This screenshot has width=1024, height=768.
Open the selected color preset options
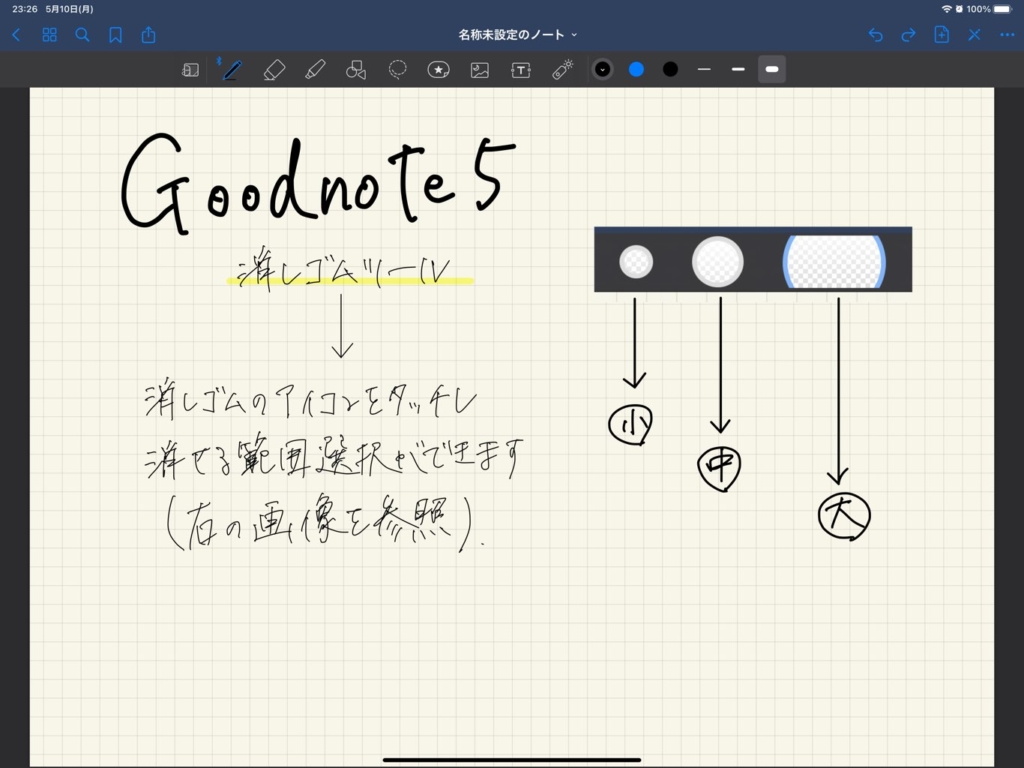point(603,69)
